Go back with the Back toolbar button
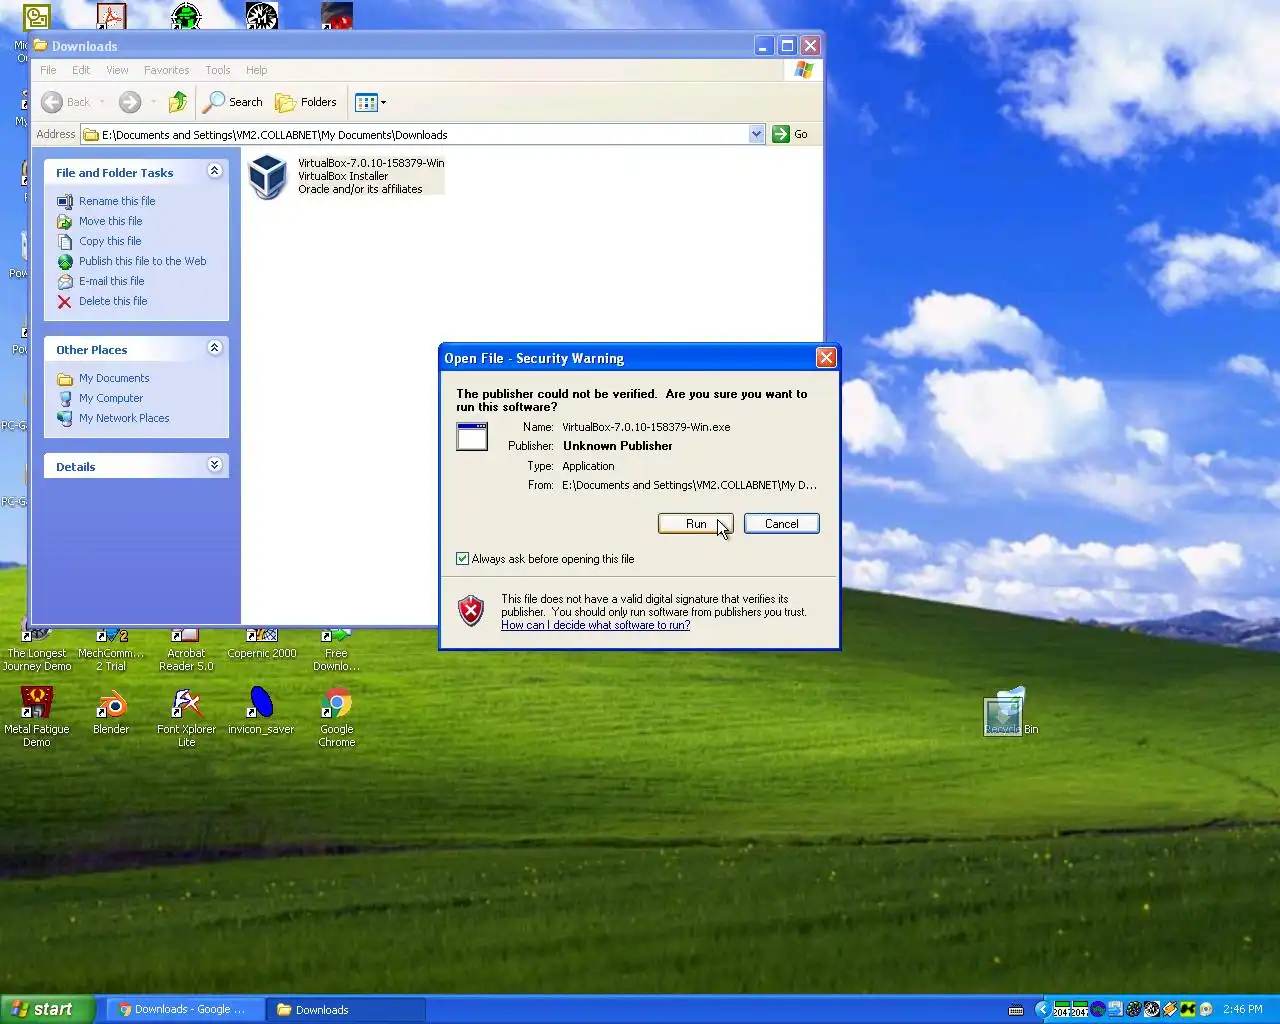Screen dimensions: 1280x1024 coord(66,102)
